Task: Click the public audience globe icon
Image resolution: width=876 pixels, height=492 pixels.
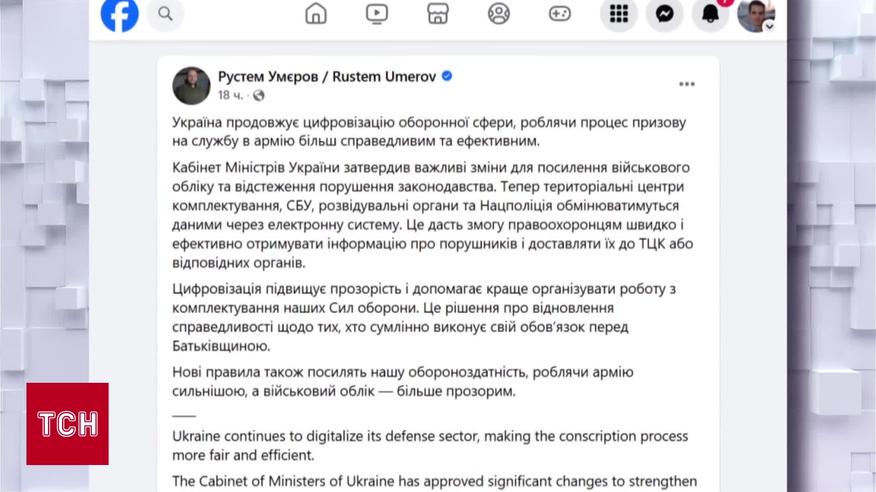Action: click(259, 96)
